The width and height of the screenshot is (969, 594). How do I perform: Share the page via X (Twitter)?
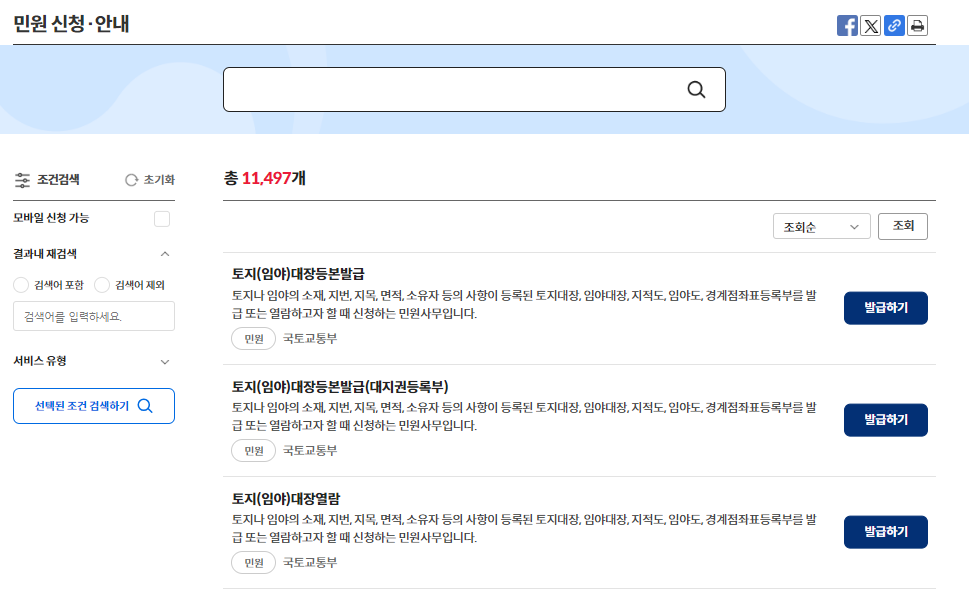pyautogui.click(x=870, y=25)
